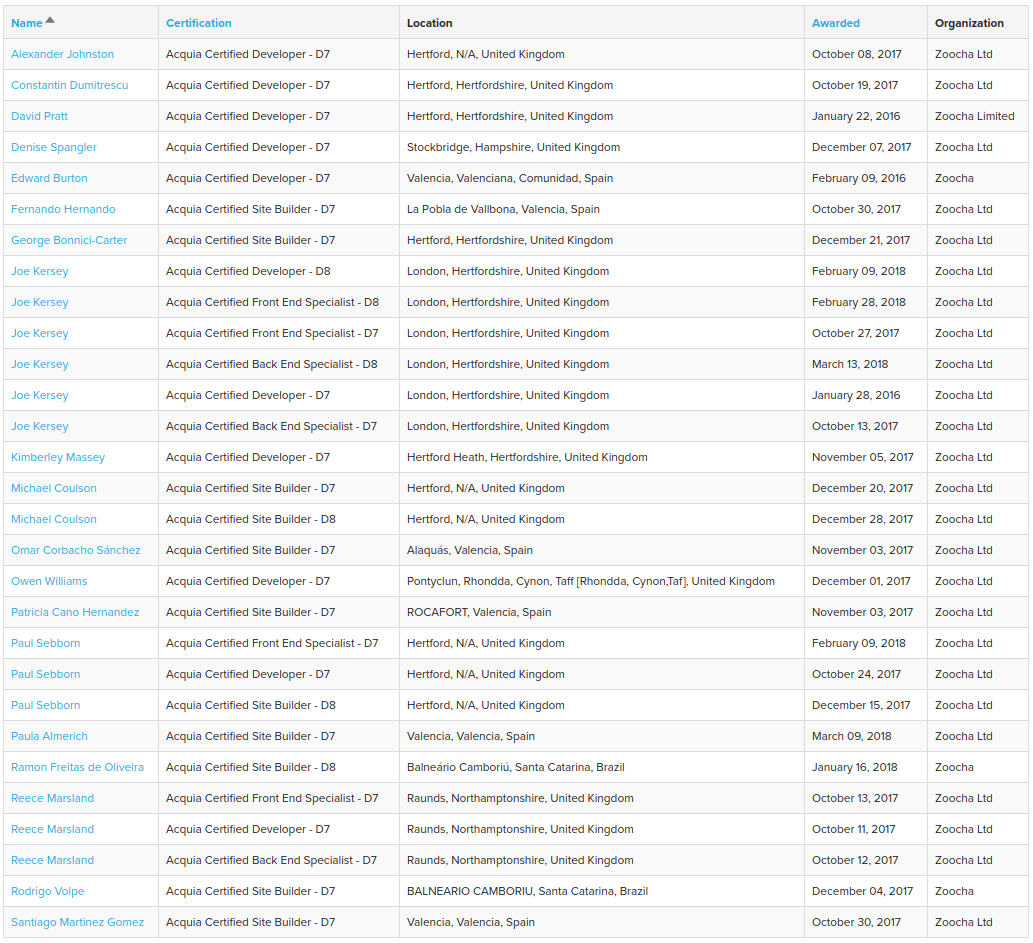This screenshot has width=1033, height=943.
Task: Select the 'October 08, 2017' awarded date
Action: tap(856, 54)
